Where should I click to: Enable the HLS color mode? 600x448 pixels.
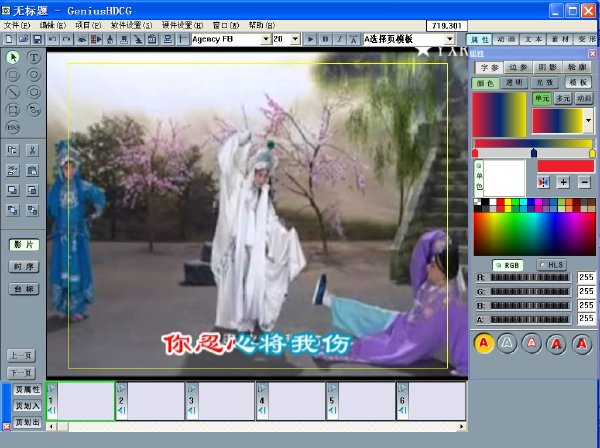tap(551, 265)
